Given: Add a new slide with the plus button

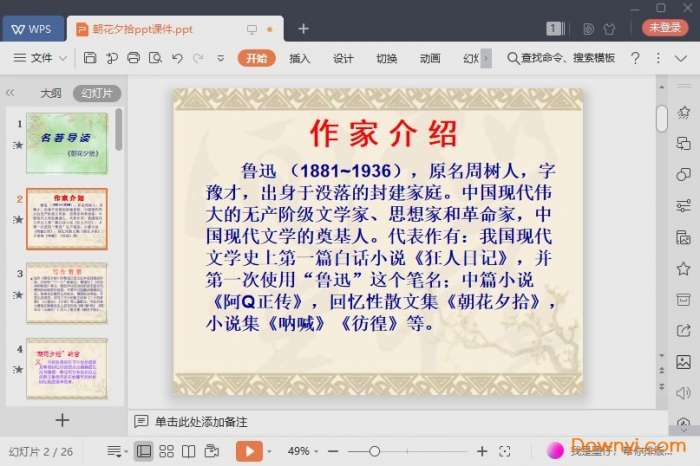Looking at the screenshot, I should click(62, 420).
